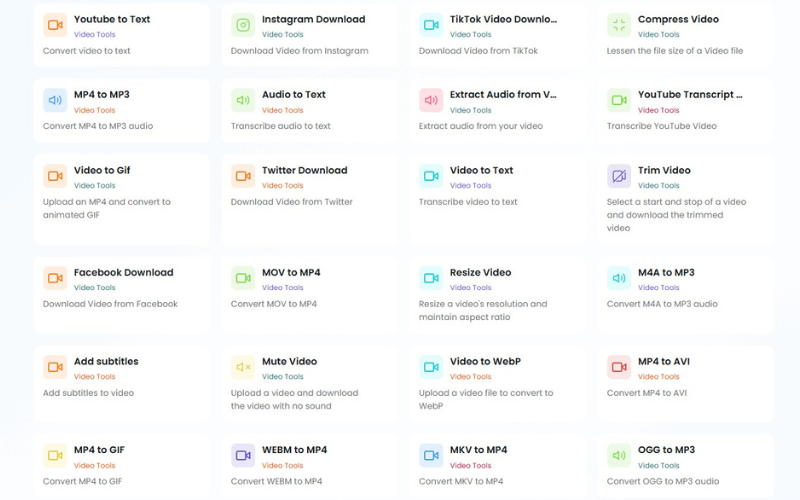Click 'Download Video from Instagram' description
This screenshot has height=500, width=800.
click(x=299, y=51)
